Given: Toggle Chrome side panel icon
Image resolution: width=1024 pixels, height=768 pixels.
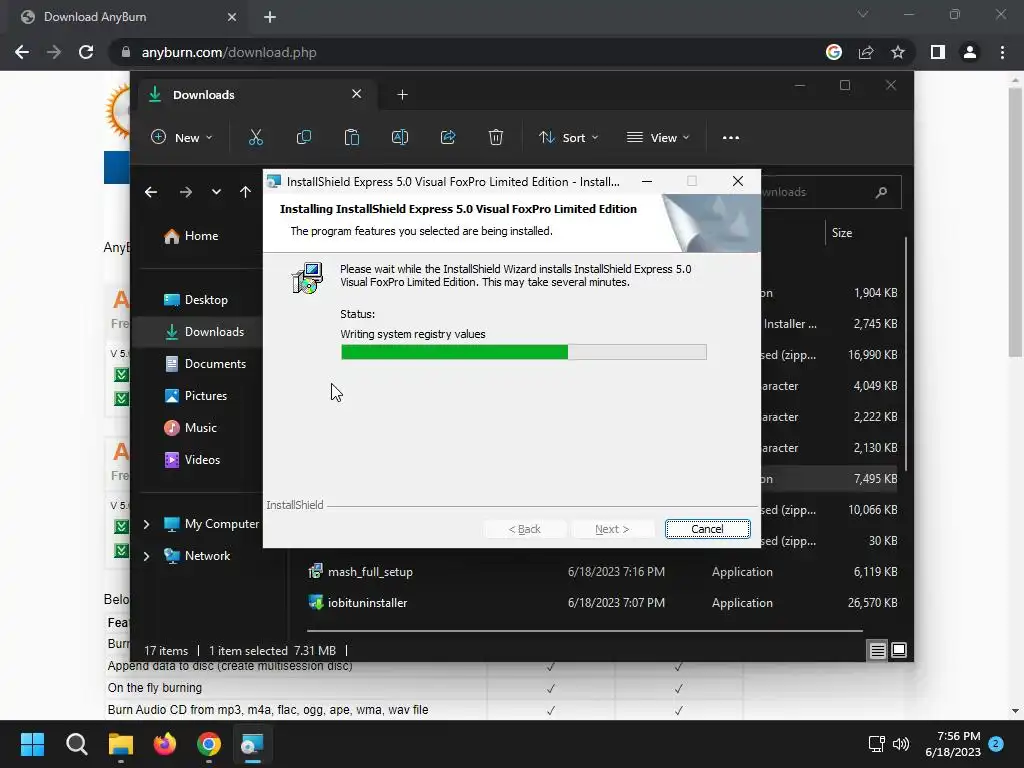Looking at the screenshot, I should [938, 52].
